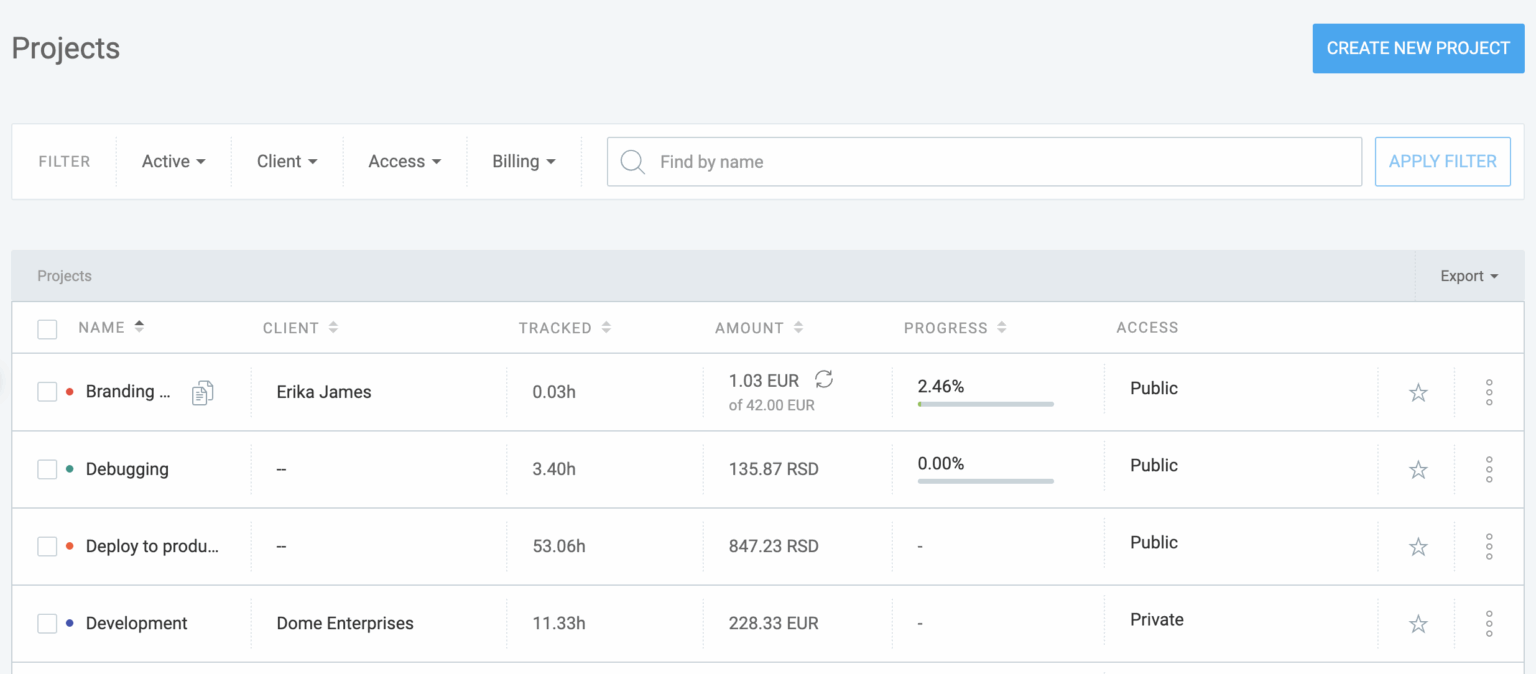Viewport: 1536px width, 674px height.
Task: Click the Branding project 2.46% progress bar
Action: (985, 404)
